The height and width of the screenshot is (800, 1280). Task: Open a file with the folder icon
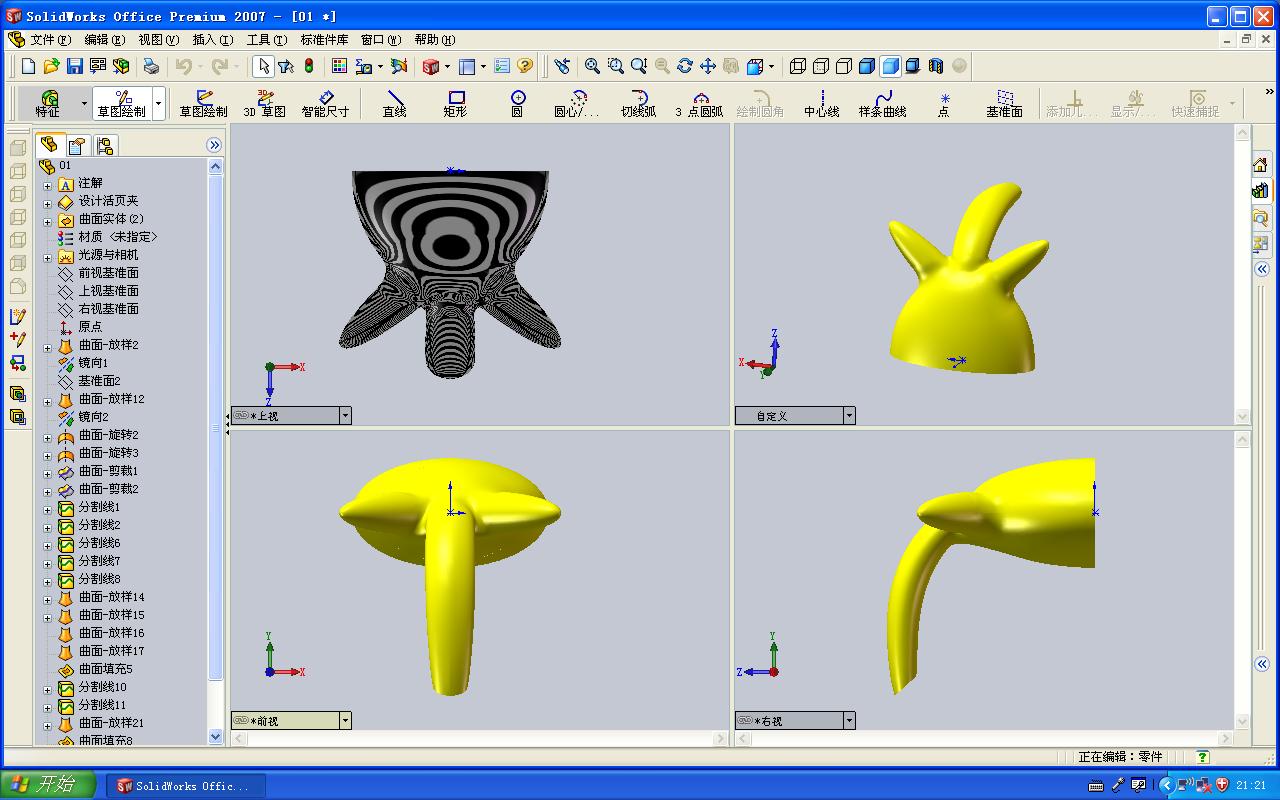pyautogui.click(x=51, y=66)
